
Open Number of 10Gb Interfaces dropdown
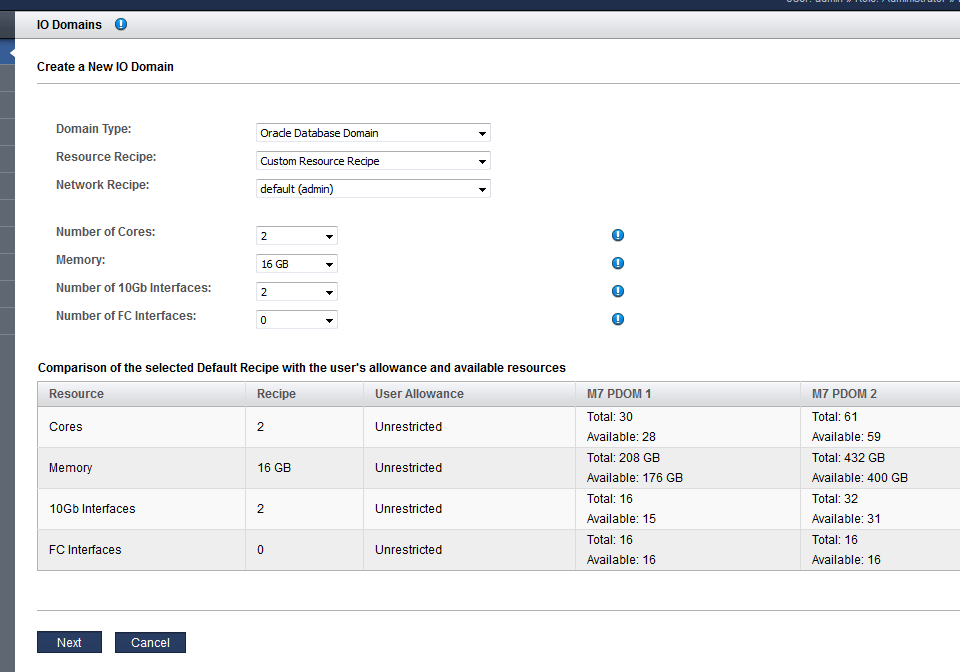coord(296,292)
